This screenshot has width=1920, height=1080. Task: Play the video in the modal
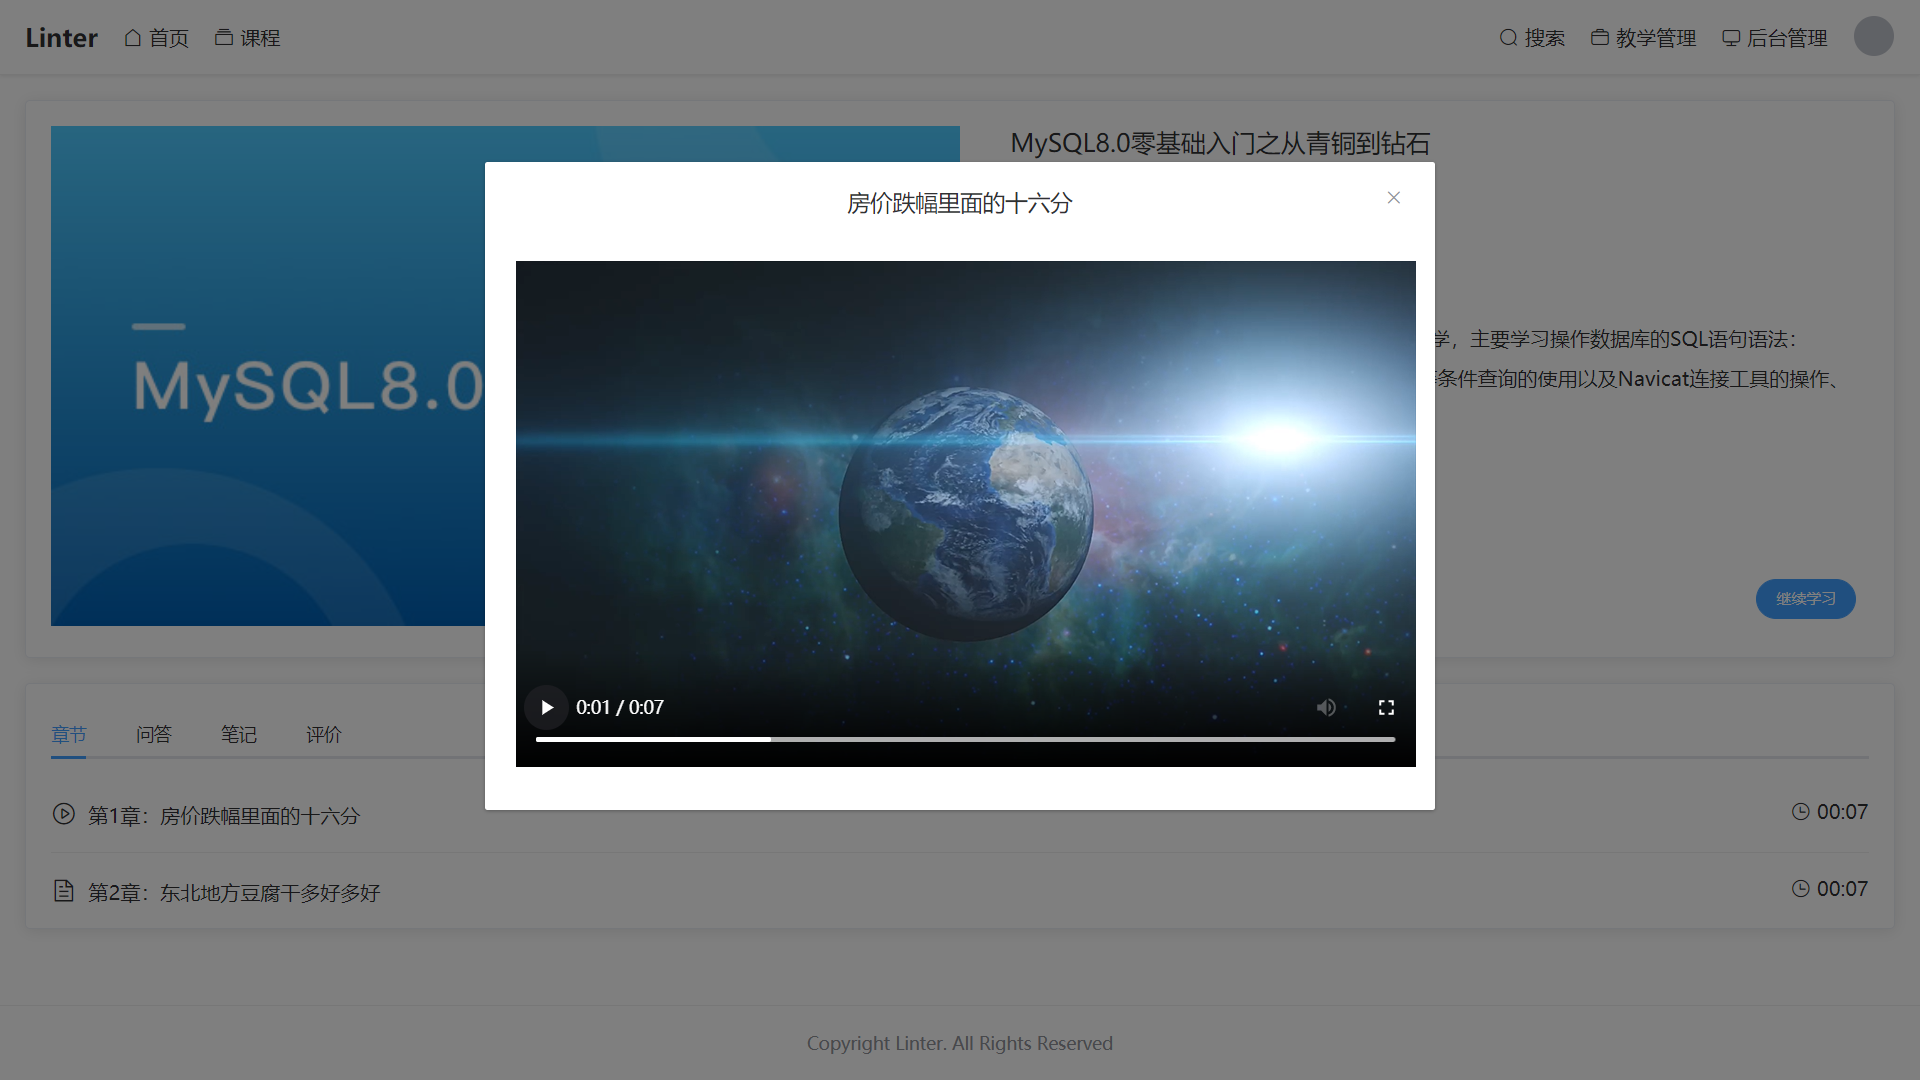546,708
